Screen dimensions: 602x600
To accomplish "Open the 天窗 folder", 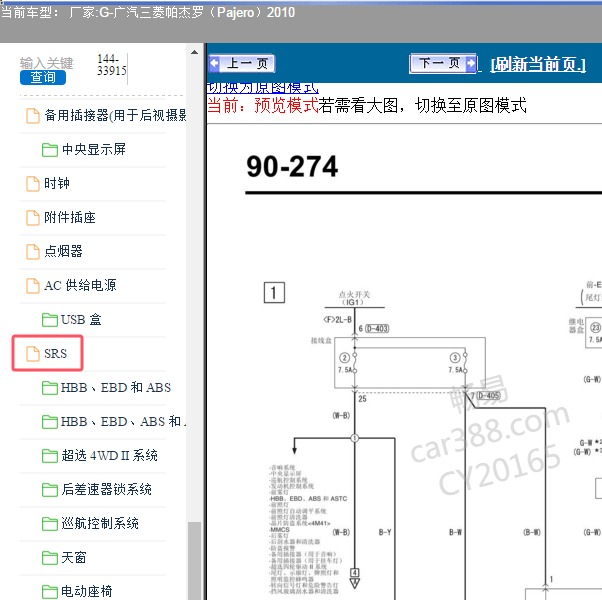I will click(x=64, y=557).
